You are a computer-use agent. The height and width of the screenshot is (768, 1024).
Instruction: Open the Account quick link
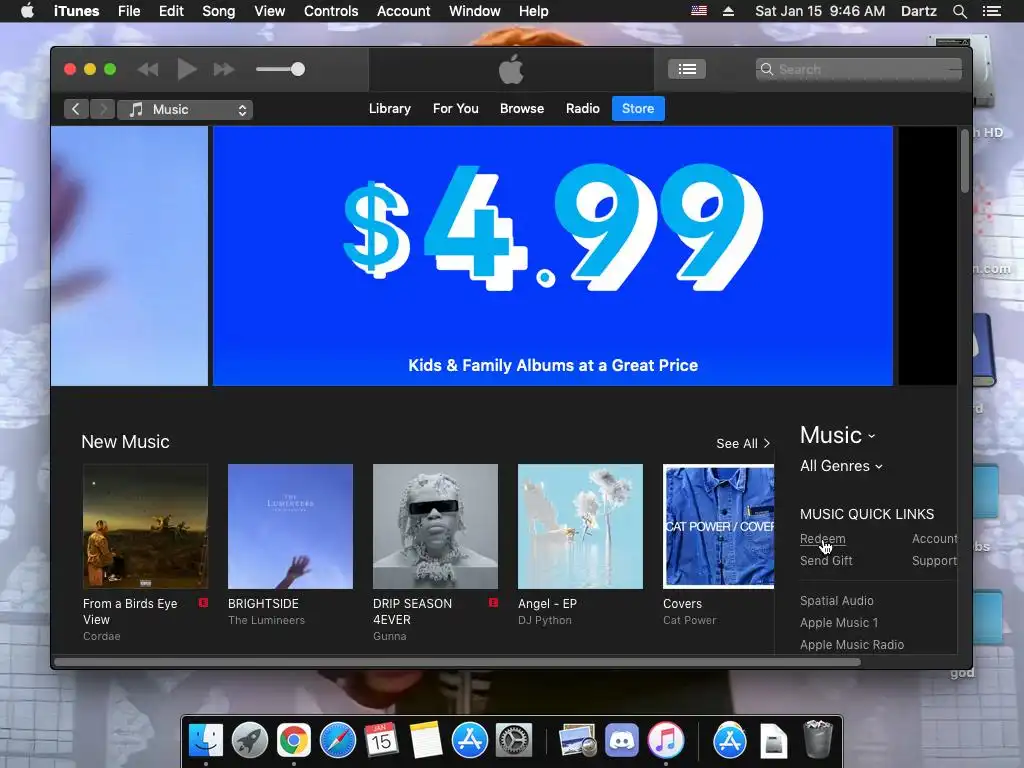point(935,539)
